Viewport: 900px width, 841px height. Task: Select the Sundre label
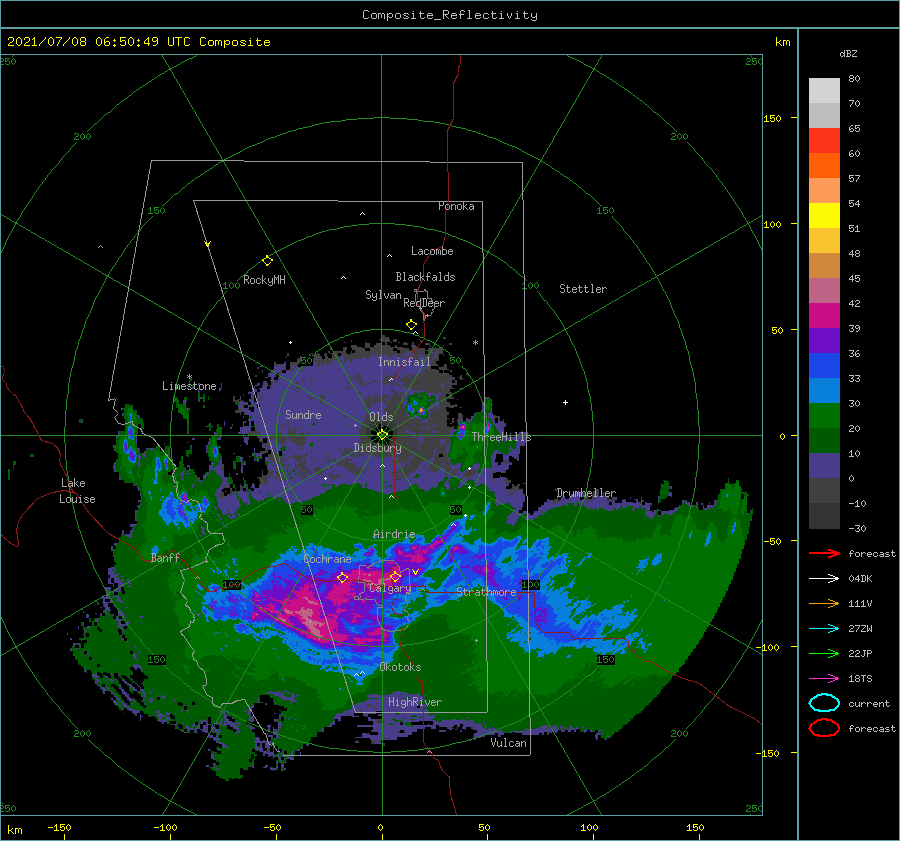pyautogui.click(x=303, y=414)
